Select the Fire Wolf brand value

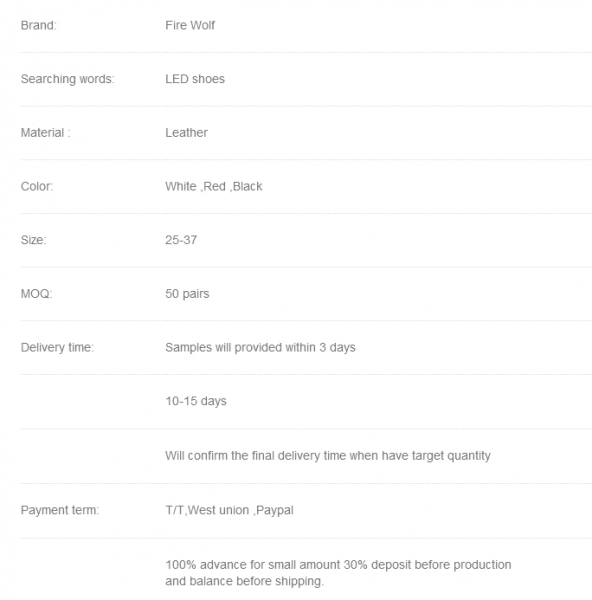[190, 25]
